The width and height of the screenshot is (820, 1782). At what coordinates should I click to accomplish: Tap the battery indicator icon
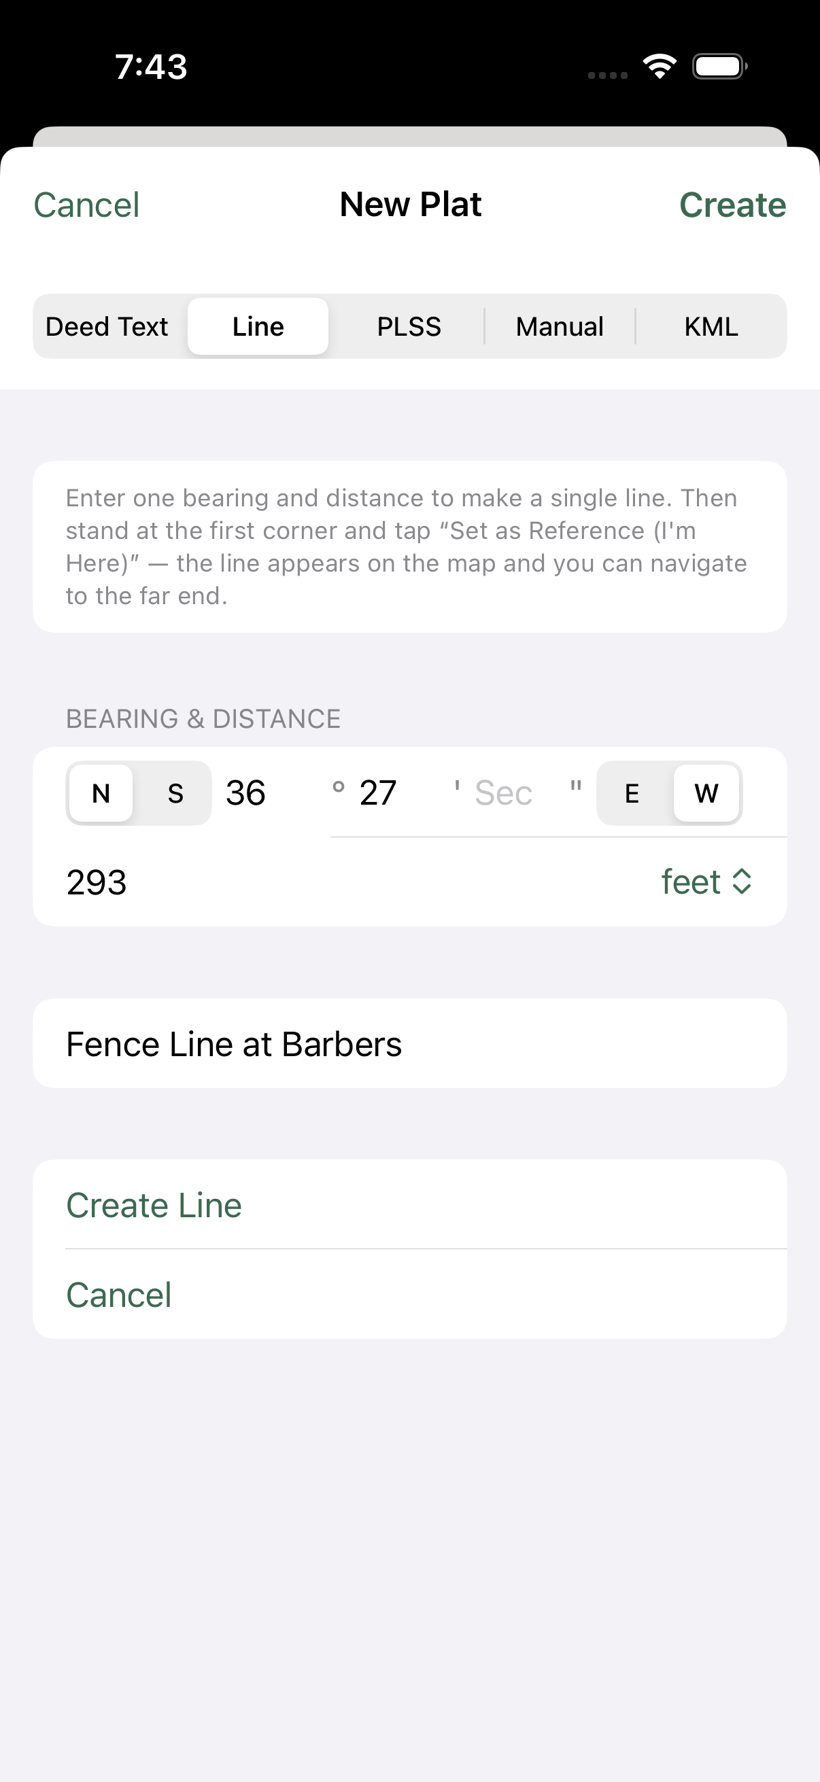coord(720,67)
